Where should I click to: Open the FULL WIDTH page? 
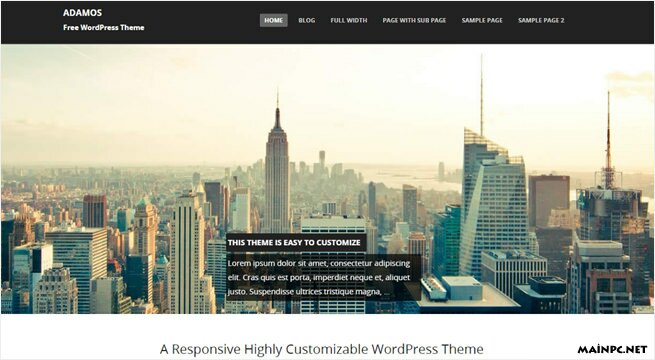coord(349,20)
